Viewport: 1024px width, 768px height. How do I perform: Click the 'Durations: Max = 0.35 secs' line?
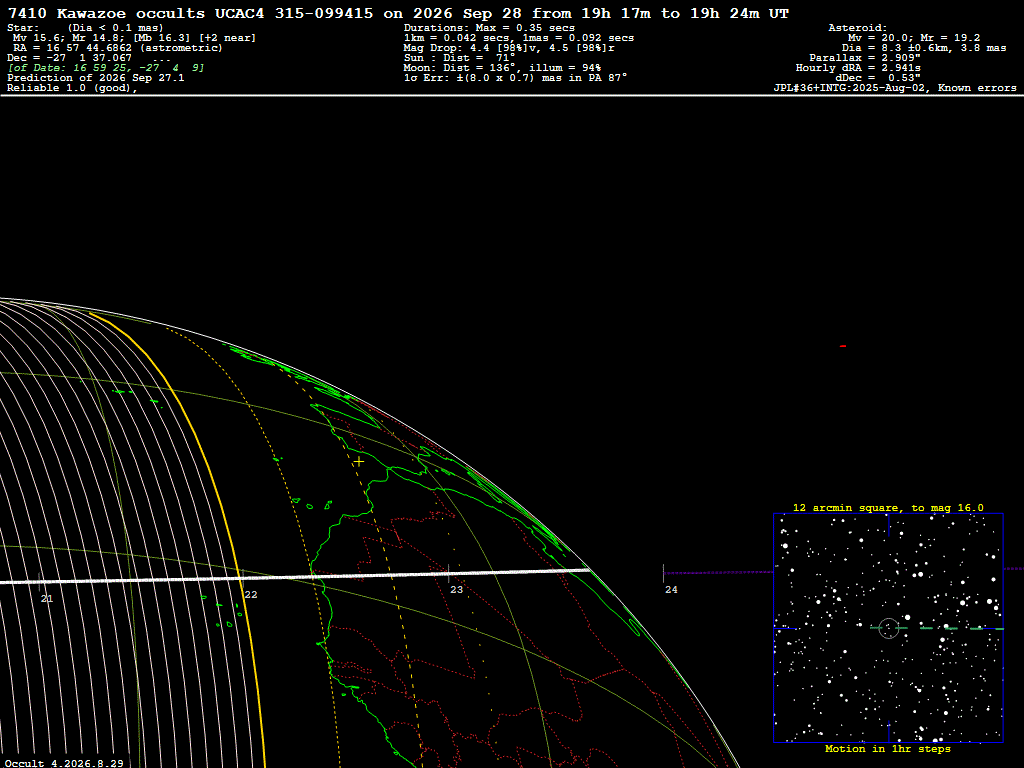(489, 28)
